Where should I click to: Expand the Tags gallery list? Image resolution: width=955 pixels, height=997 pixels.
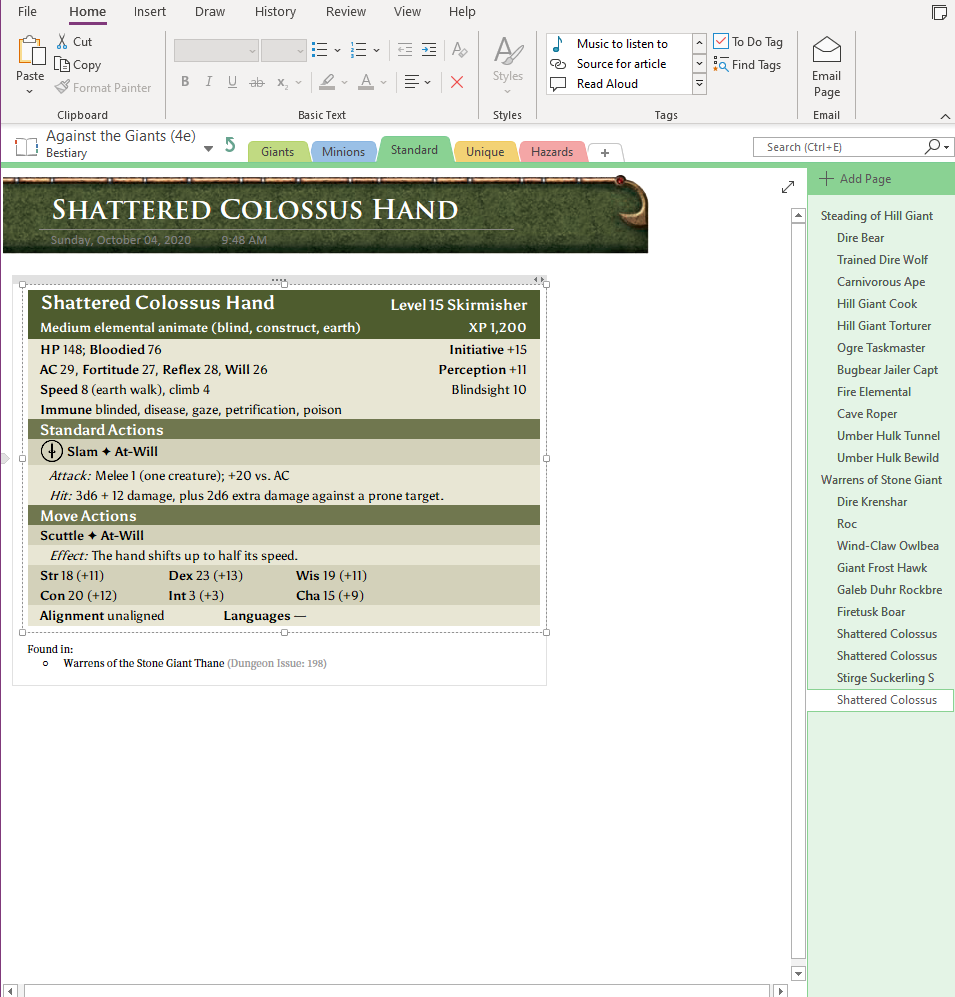pyautogui.click(x=699, y=83)
